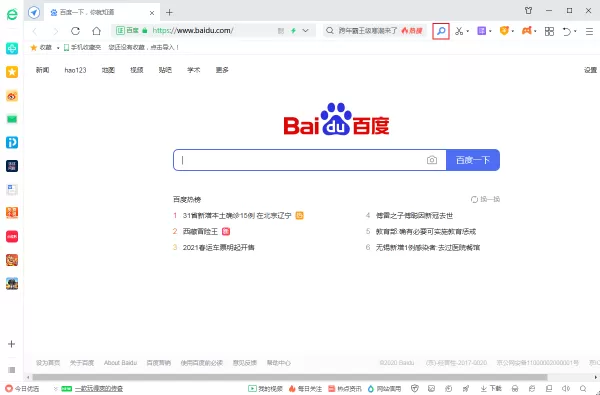Screen dimensions: 600x395
Task: Open the 视频 nav link
Action: click(137, 70)
